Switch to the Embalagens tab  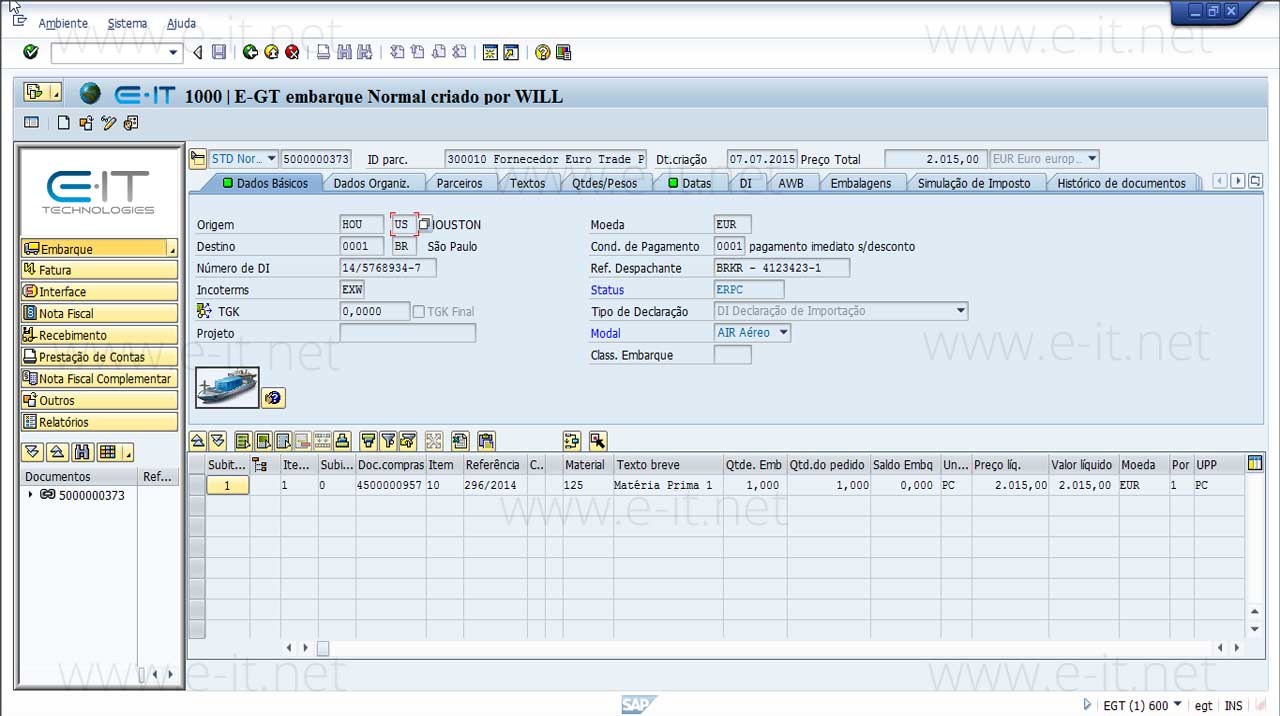click(x=861, y=183)
